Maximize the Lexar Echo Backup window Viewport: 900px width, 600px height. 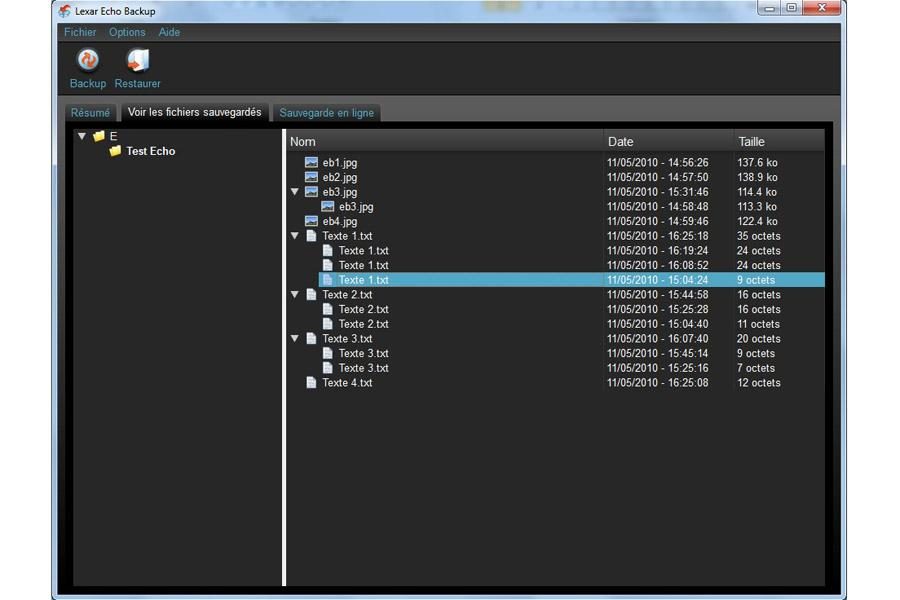792,8
